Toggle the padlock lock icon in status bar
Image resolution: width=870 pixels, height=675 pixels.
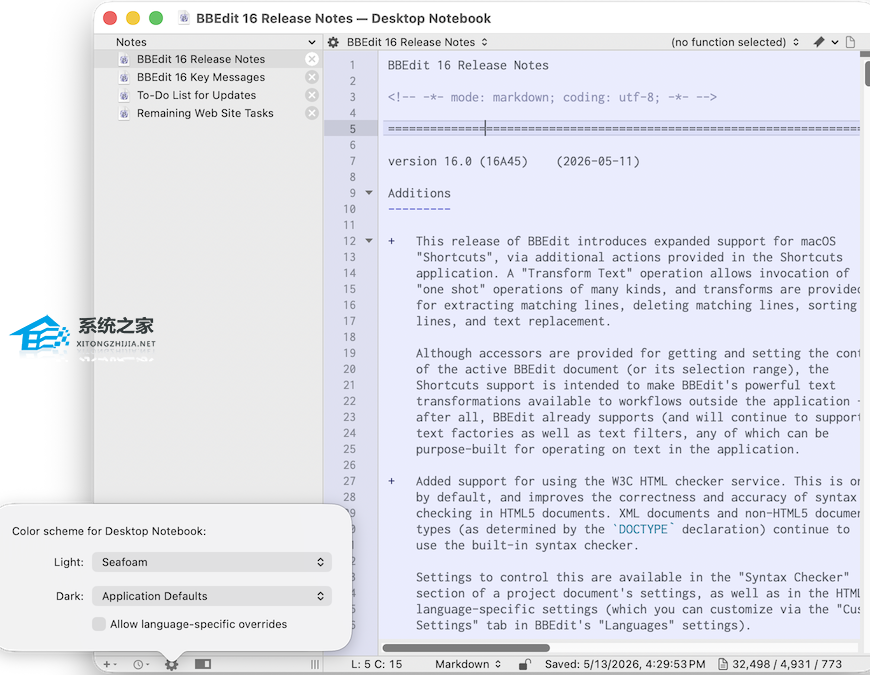pyautogui.click(x=524, y=664)
